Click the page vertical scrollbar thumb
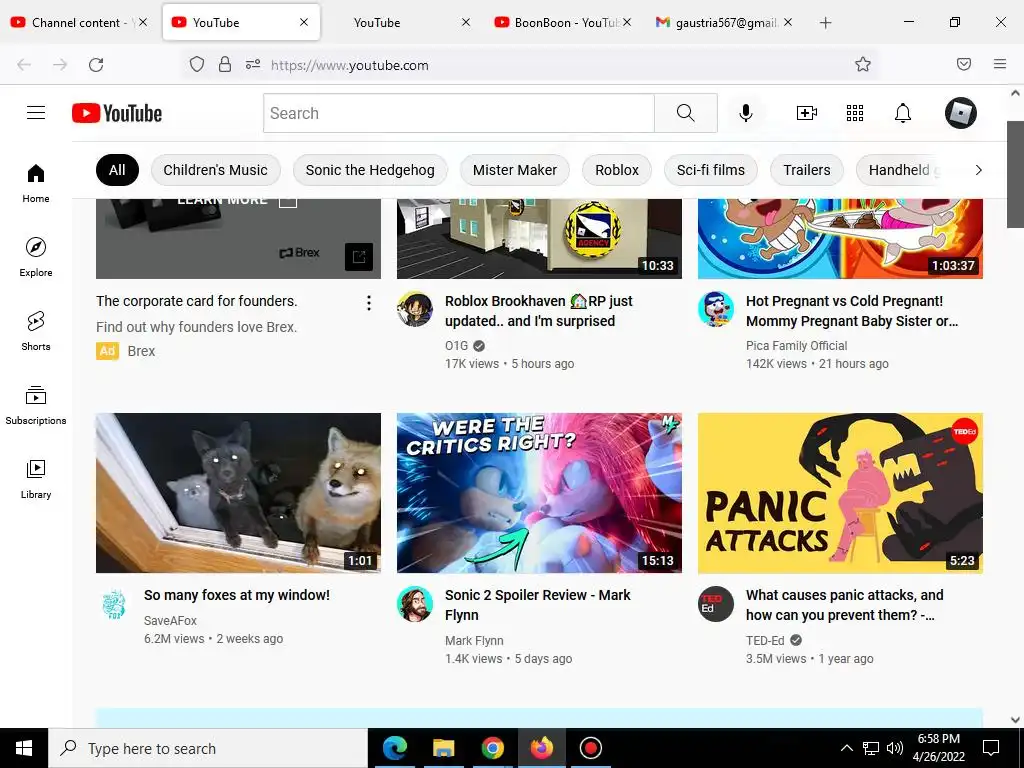 tap(1015, 174)
